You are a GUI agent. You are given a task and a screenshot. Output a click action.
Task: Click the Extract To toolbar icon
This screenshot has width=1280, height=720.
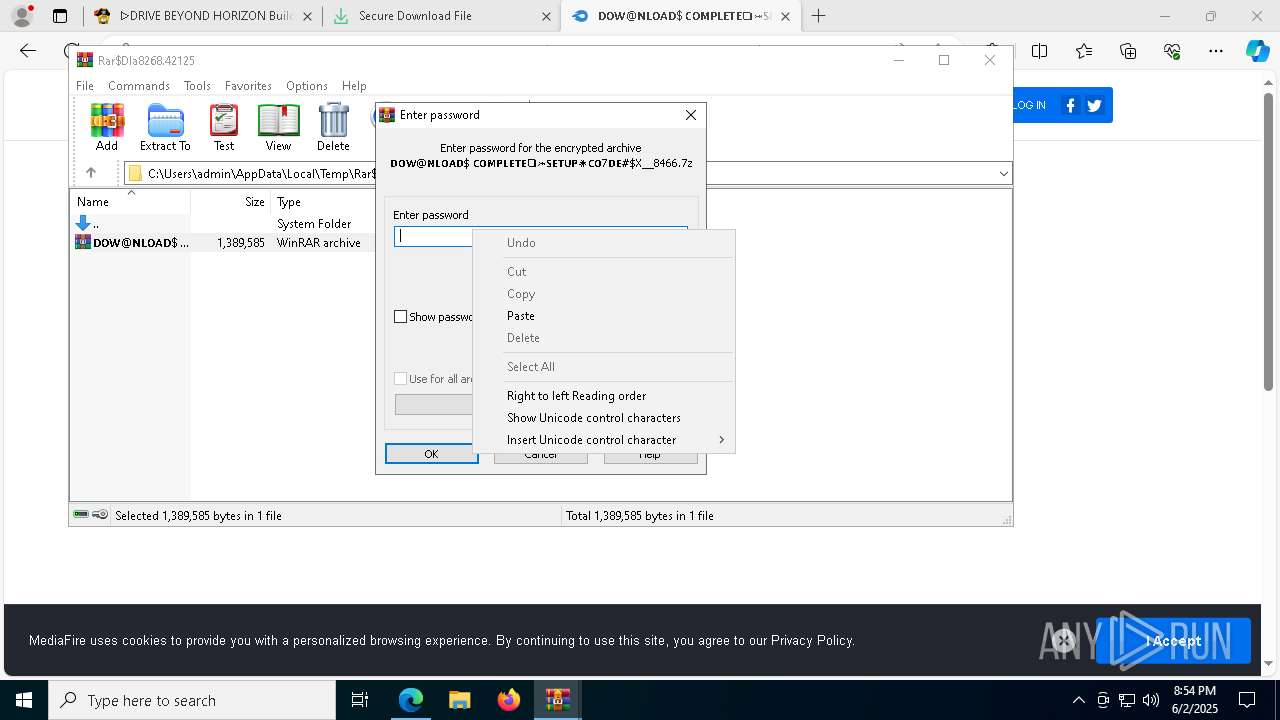tap(165, 128)
